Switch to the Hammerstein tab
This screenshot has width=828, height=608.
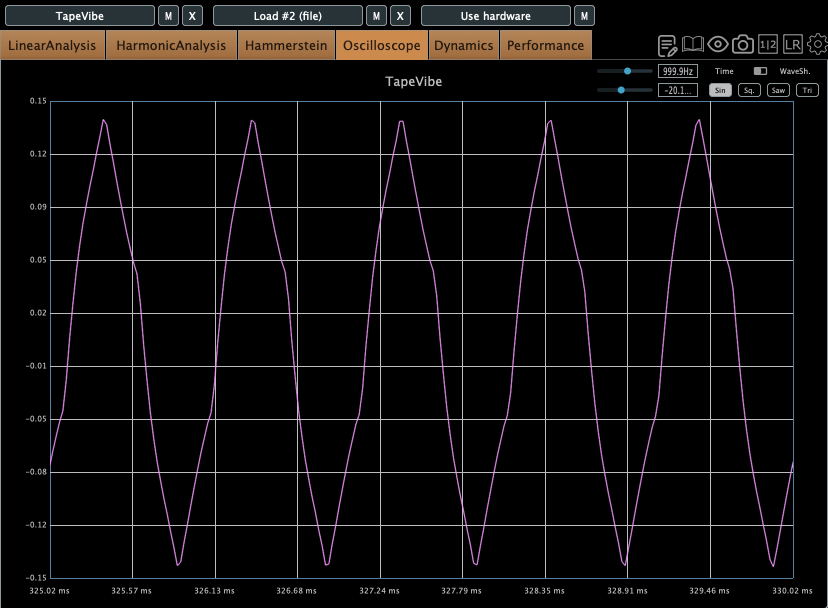click(288, 46)
